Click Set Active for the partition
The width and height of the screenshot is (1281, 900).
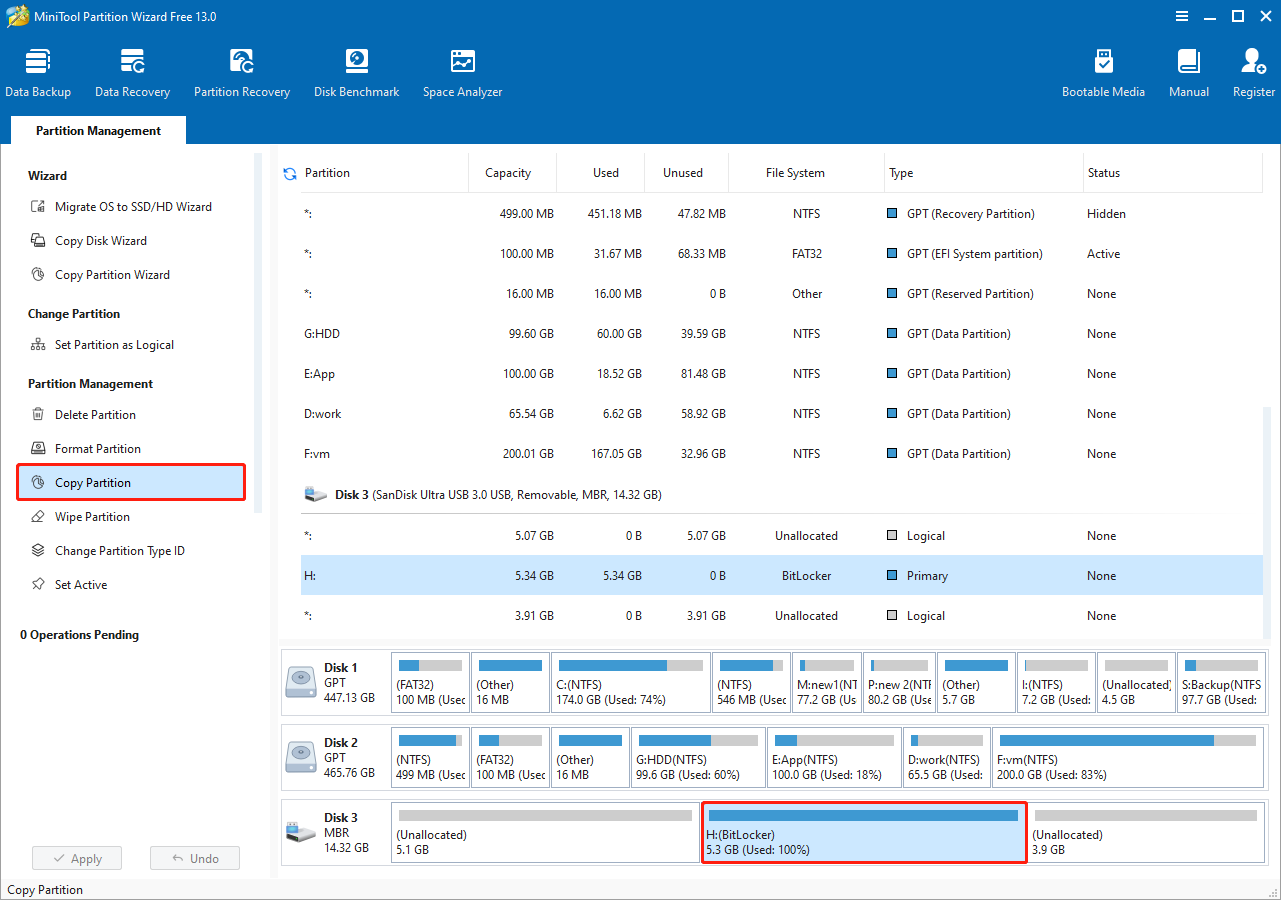tap(80, 584)
